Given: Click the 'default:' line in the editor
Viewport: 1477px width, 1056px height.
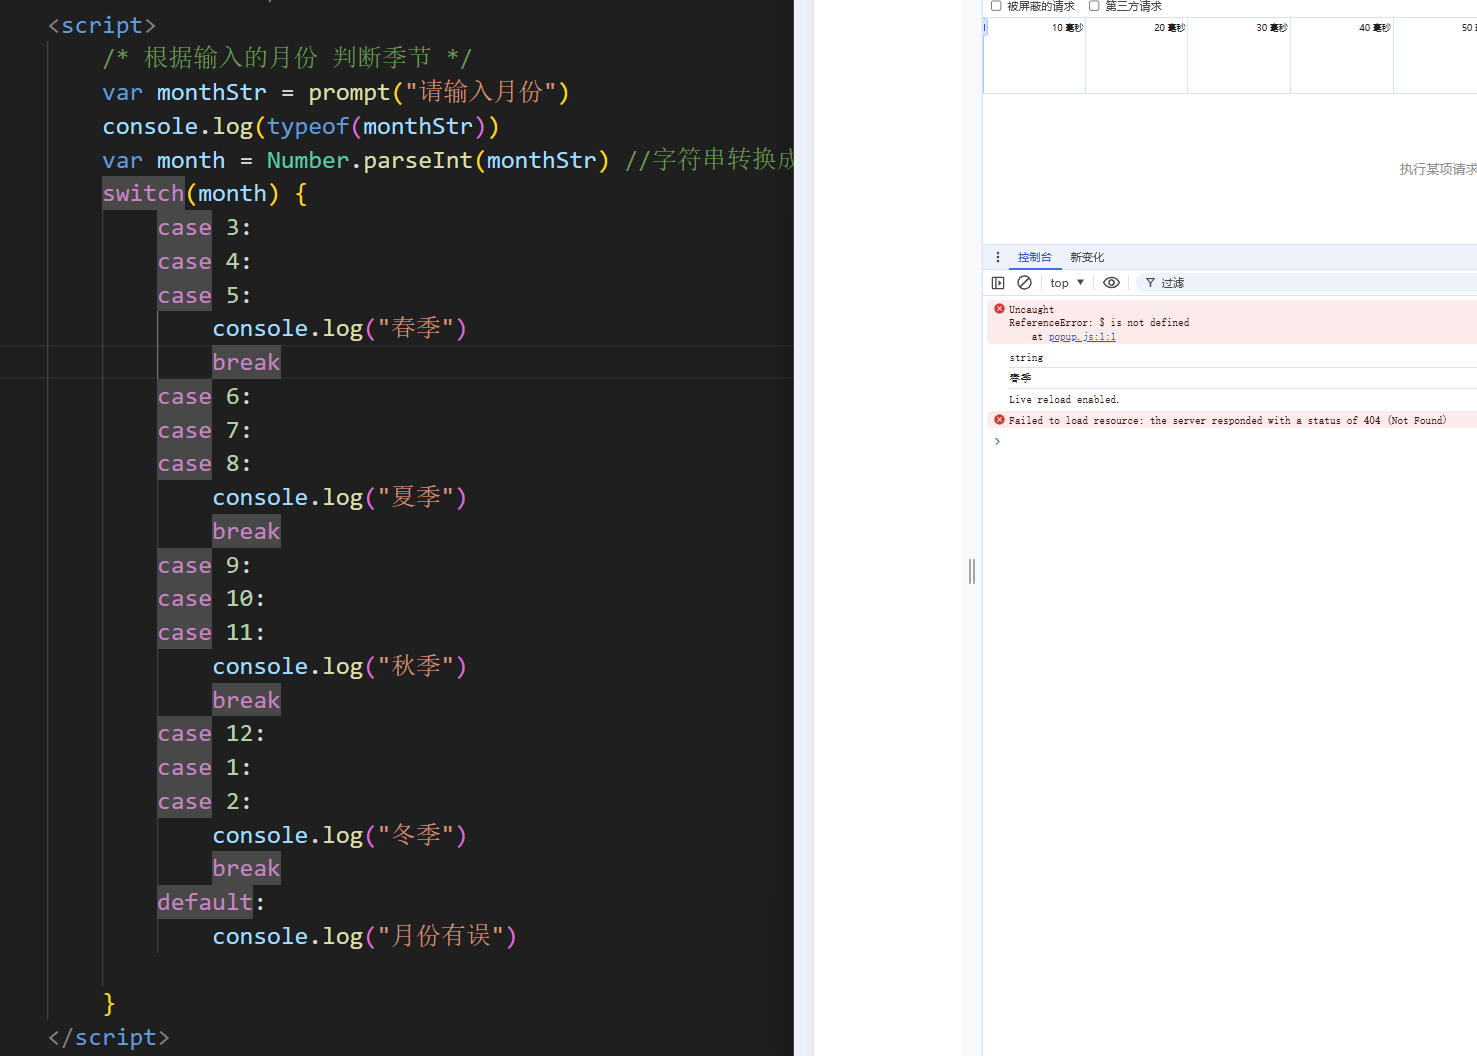Looking at the screenshot, I should pyautogui.click(x=211, y=903).
